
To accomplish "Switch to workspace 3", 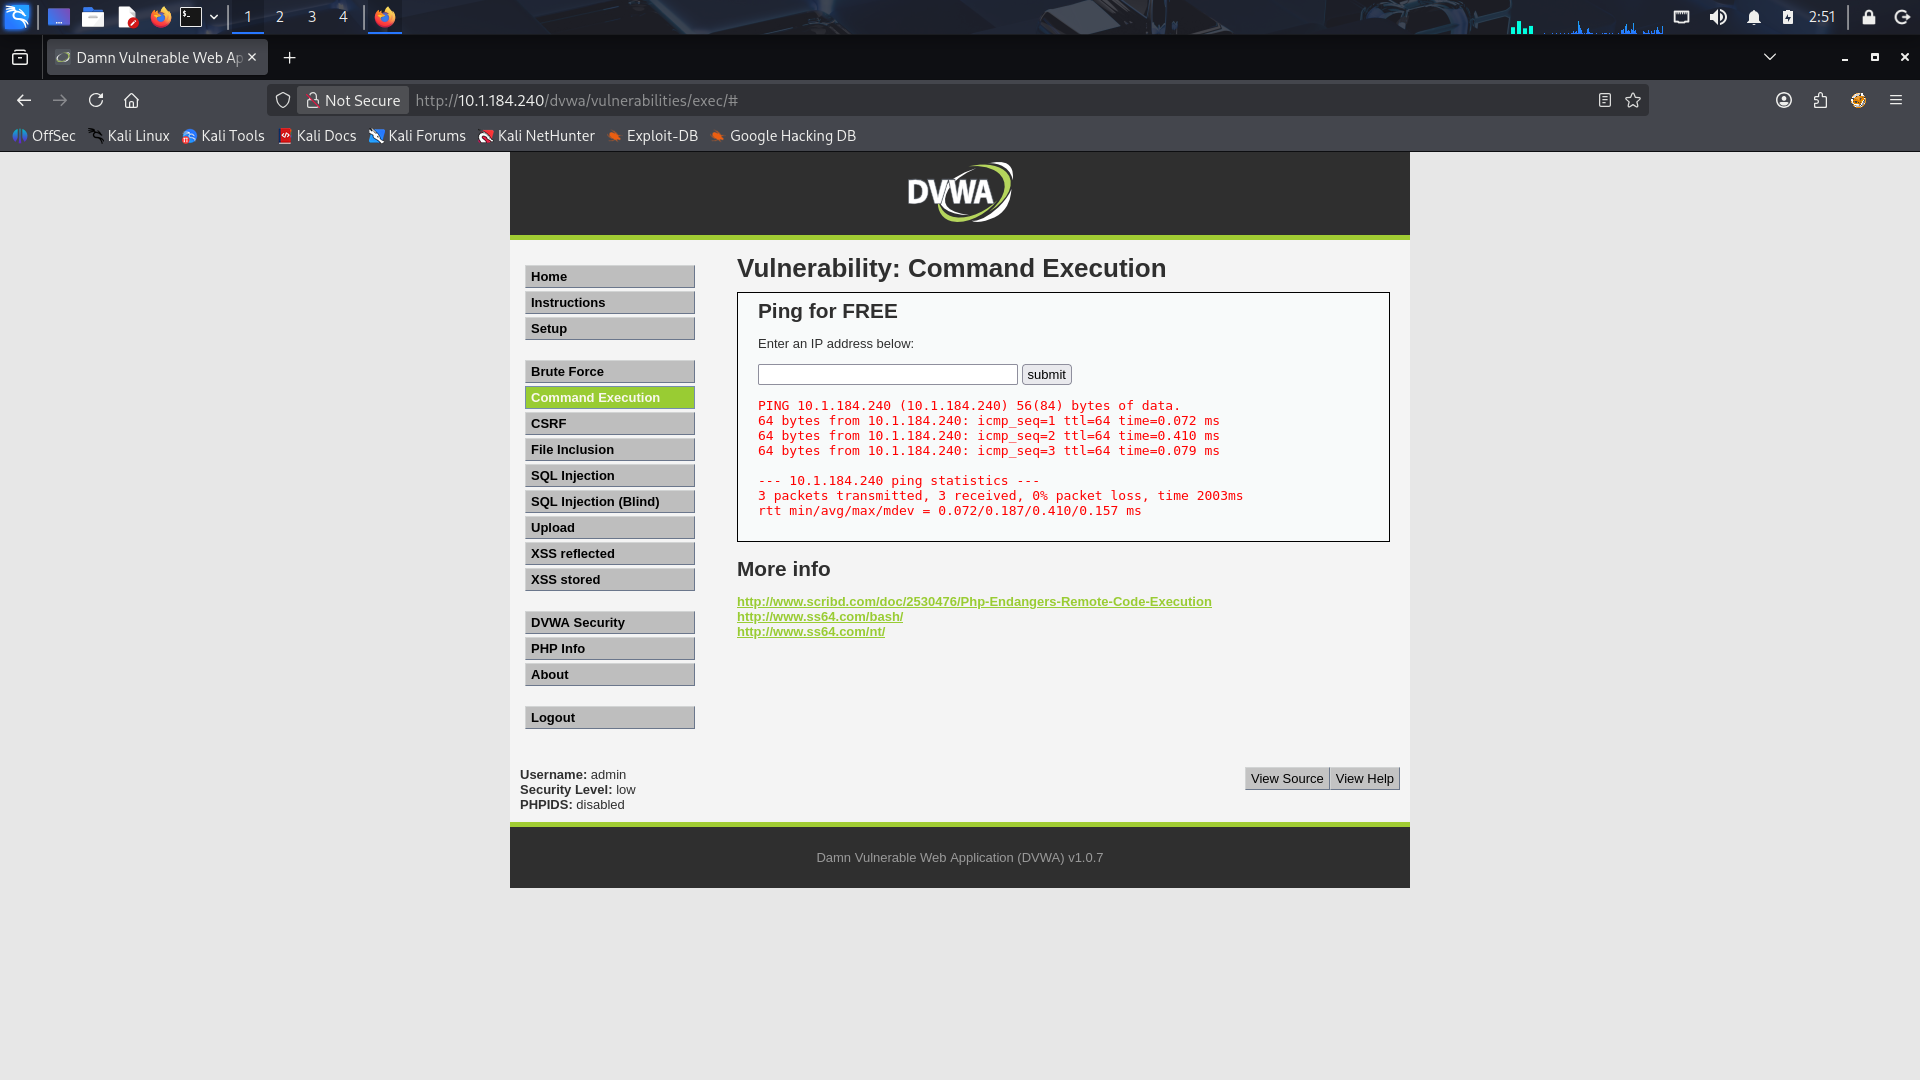I will point(312,17).
